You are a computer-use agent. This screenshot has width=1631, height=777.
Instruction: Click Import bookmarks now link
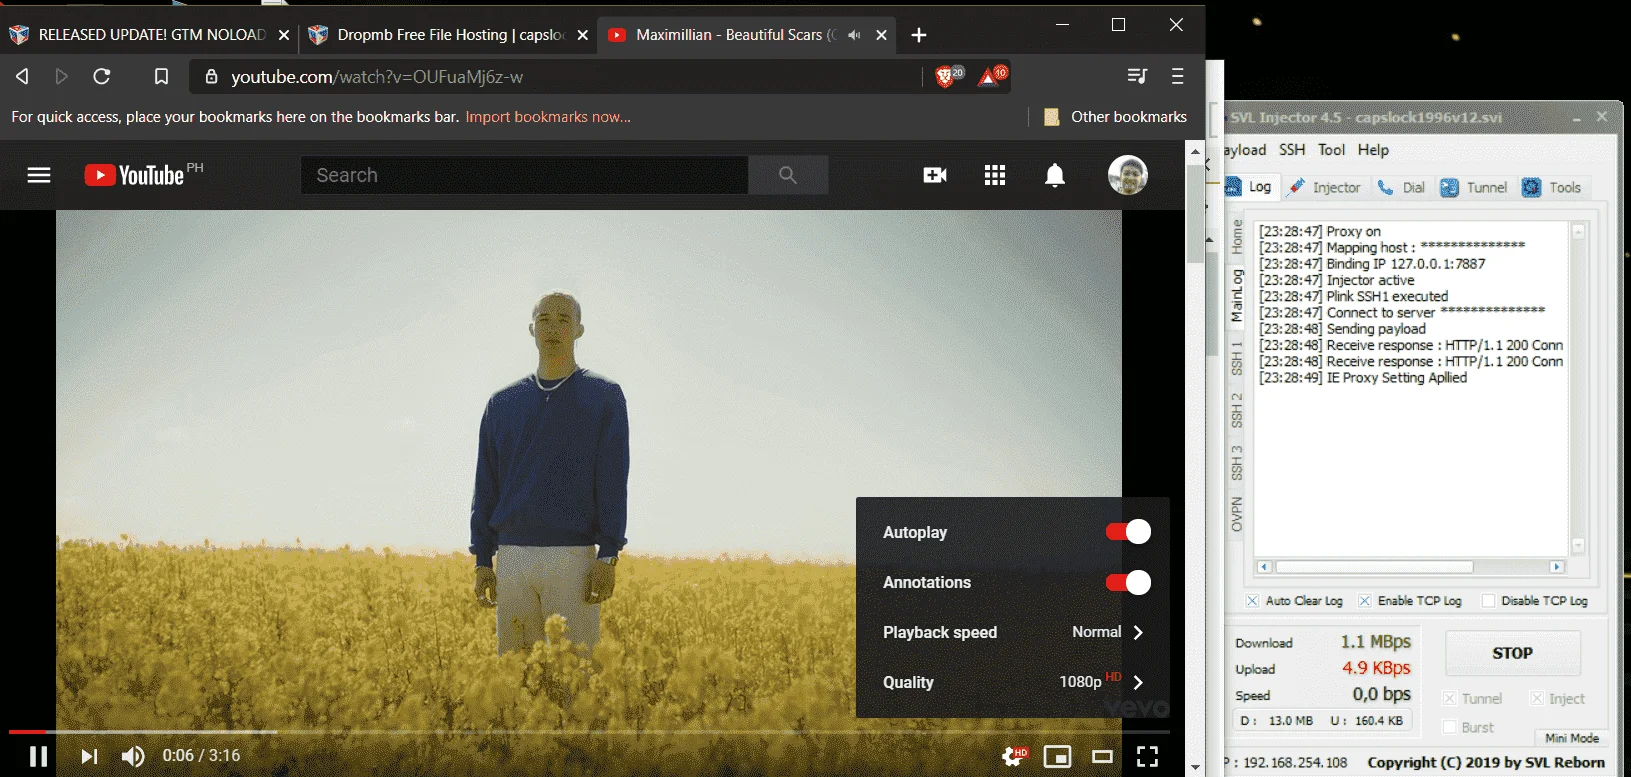[x=548, y=117]
